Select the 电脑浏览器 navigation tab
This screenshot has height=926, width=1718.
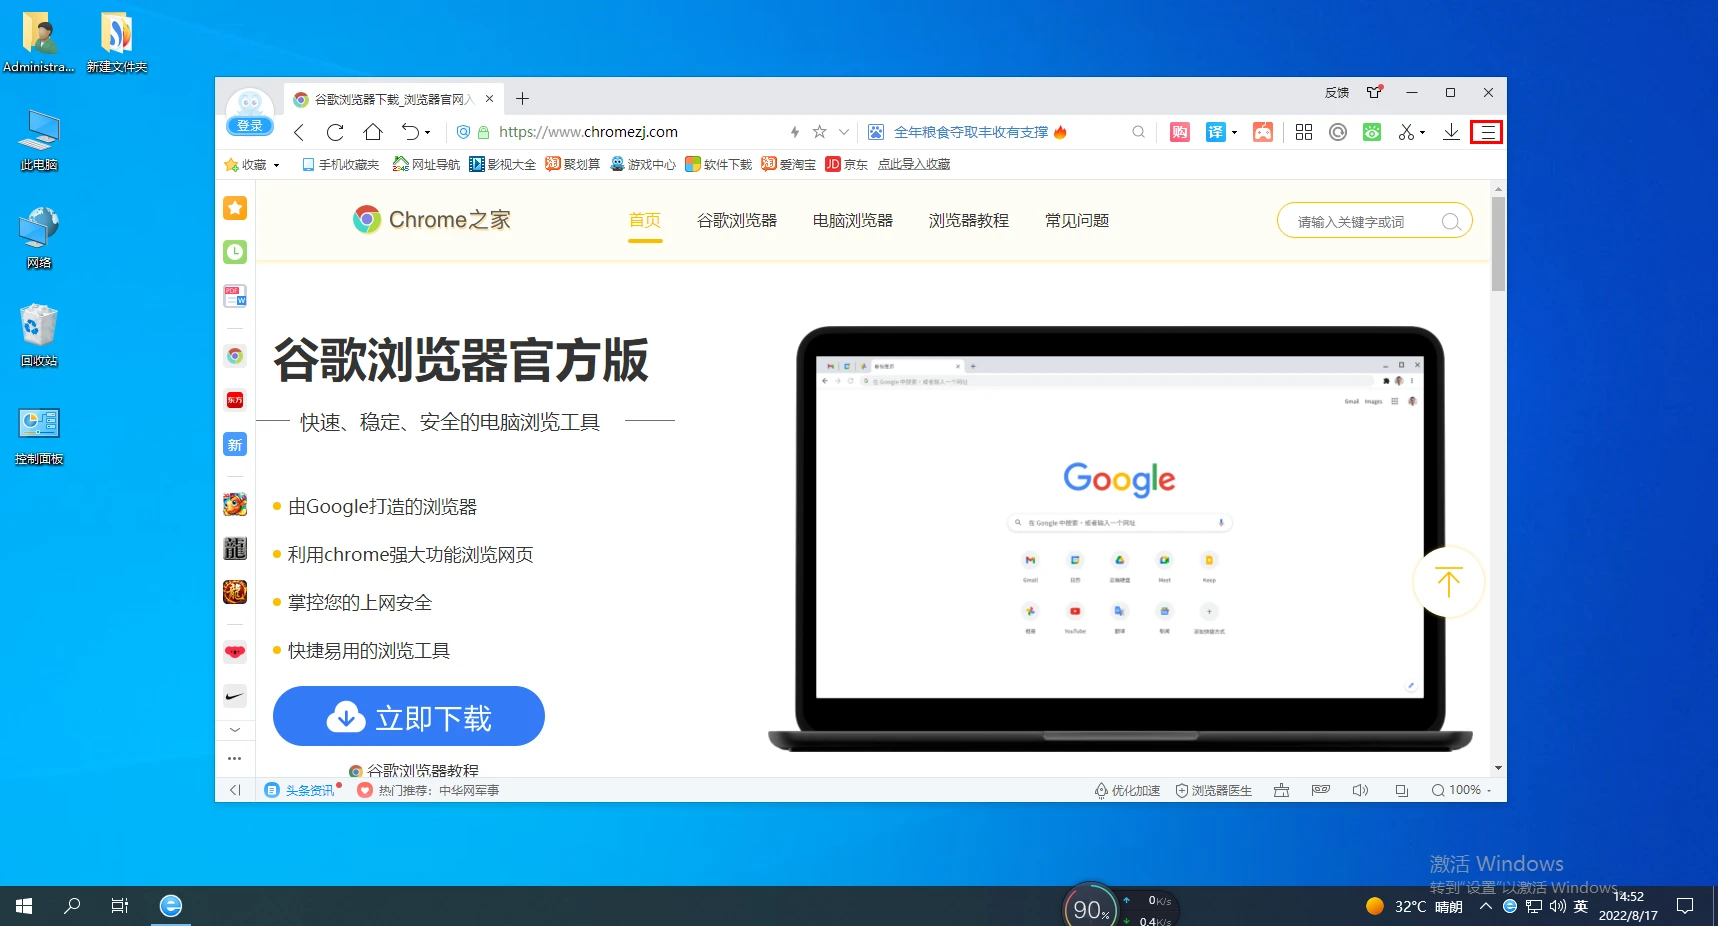point(853,221)
